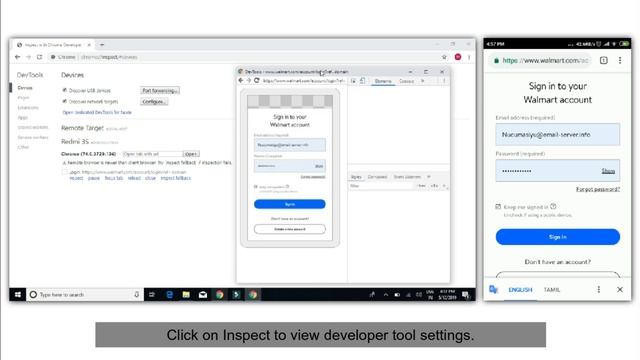The image size is (640, 360).
Task: Click the close link for the remote tab
Action: coord(150,178)
